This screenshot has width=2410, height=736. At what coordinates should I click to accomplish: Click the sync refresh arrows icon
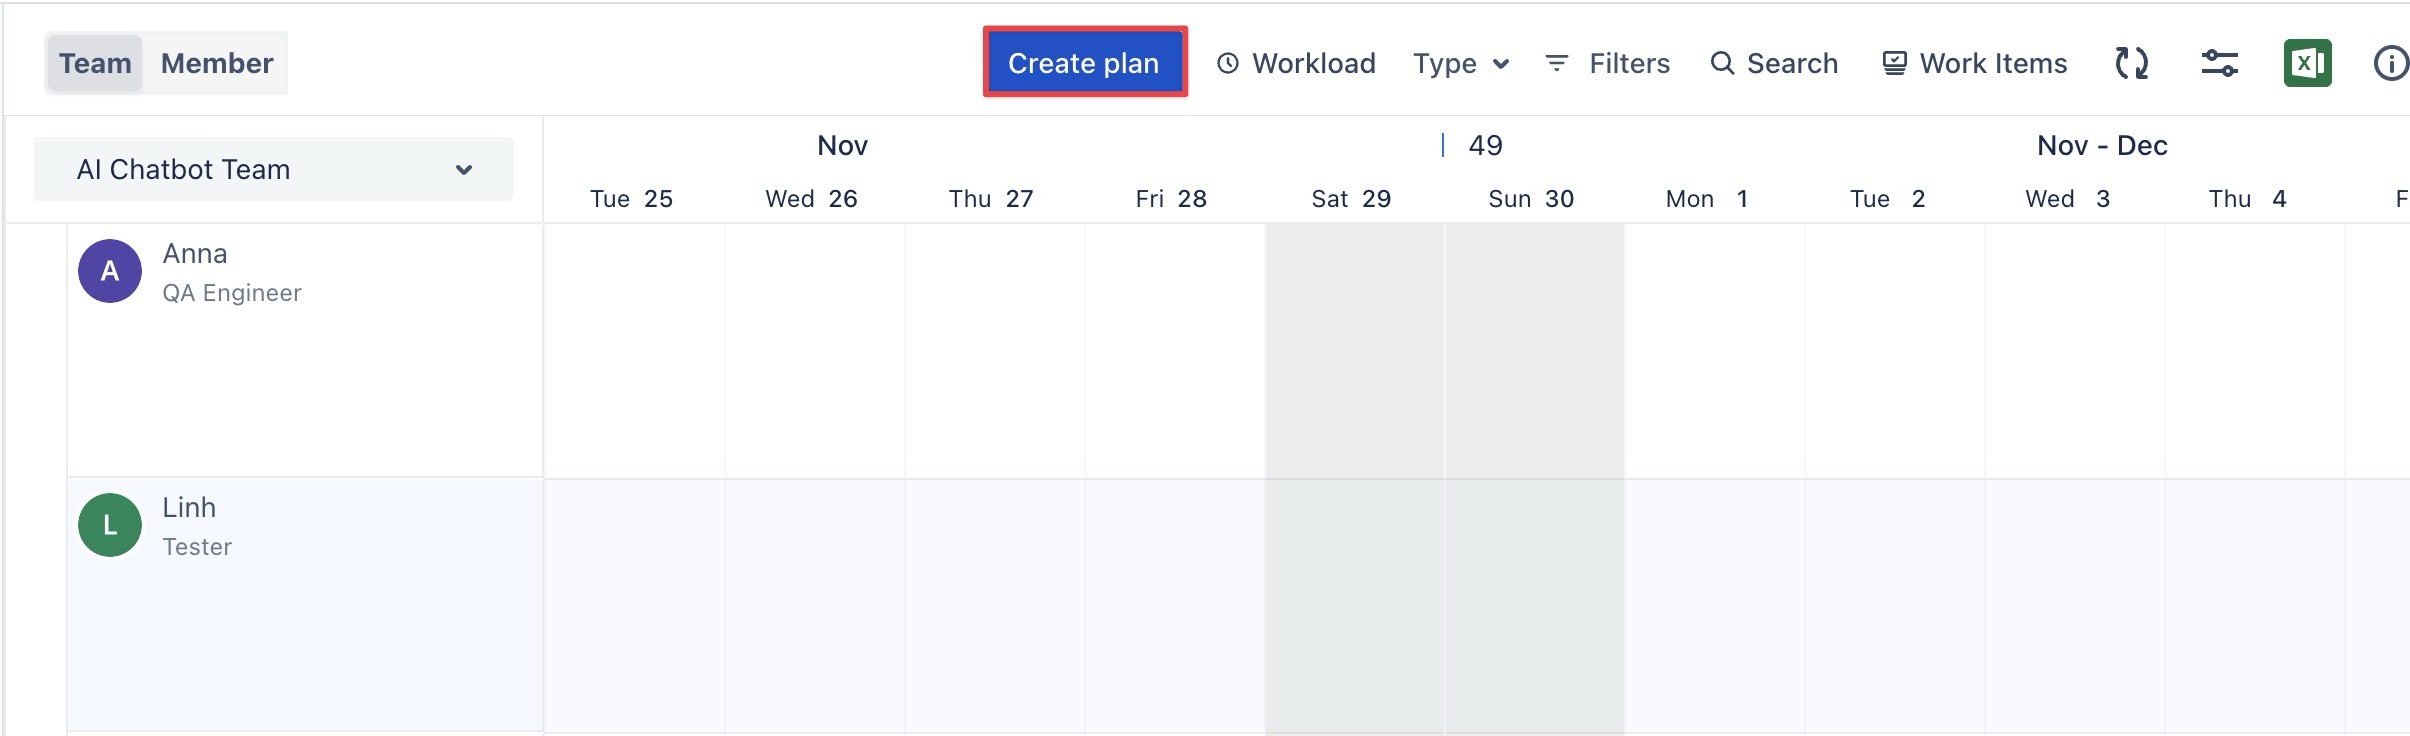click(2132, 63)
